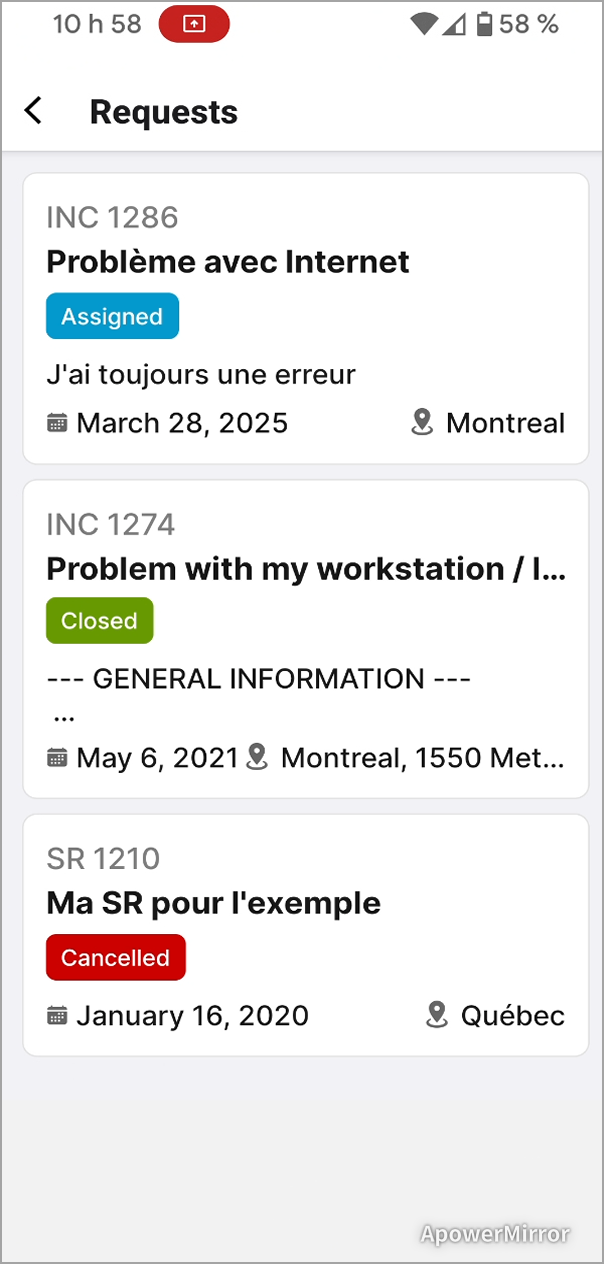Click the blue Assigned status badge
The width and height of the screenshot is (604, 1264).
click(112, 316)
